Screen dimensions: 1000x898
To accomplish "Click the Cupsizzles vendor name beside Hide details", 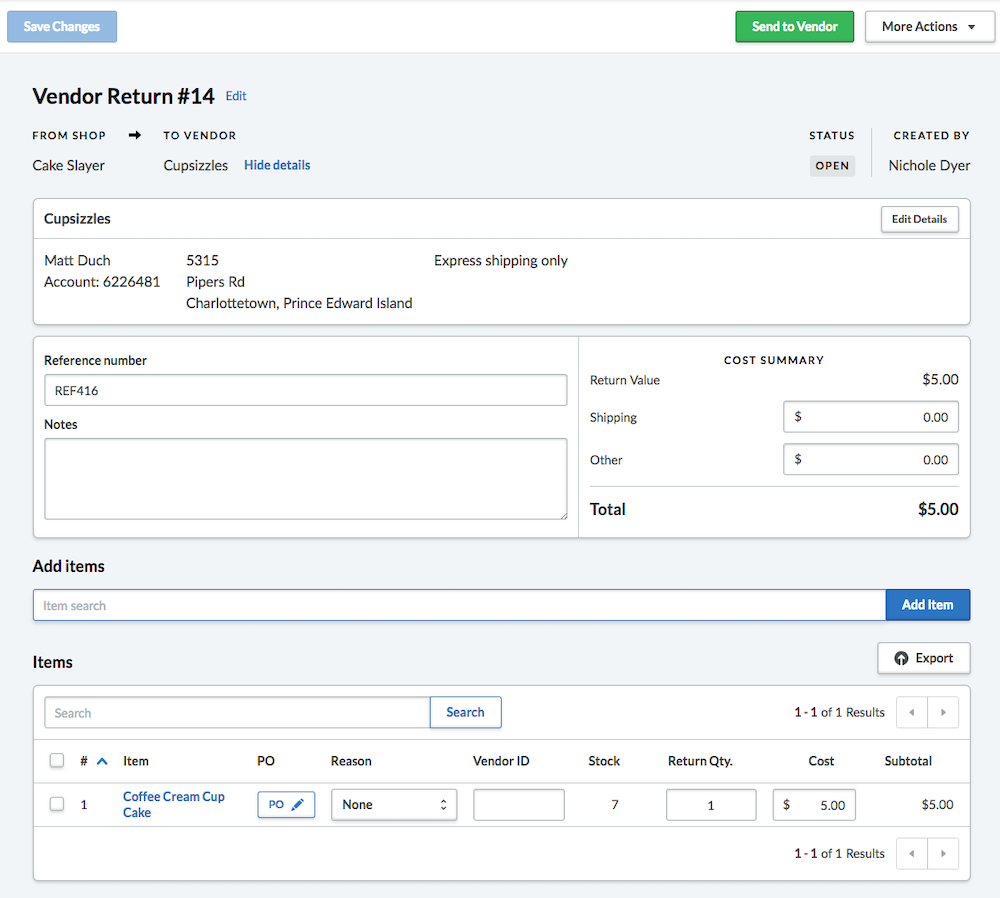I will [196, 165].
